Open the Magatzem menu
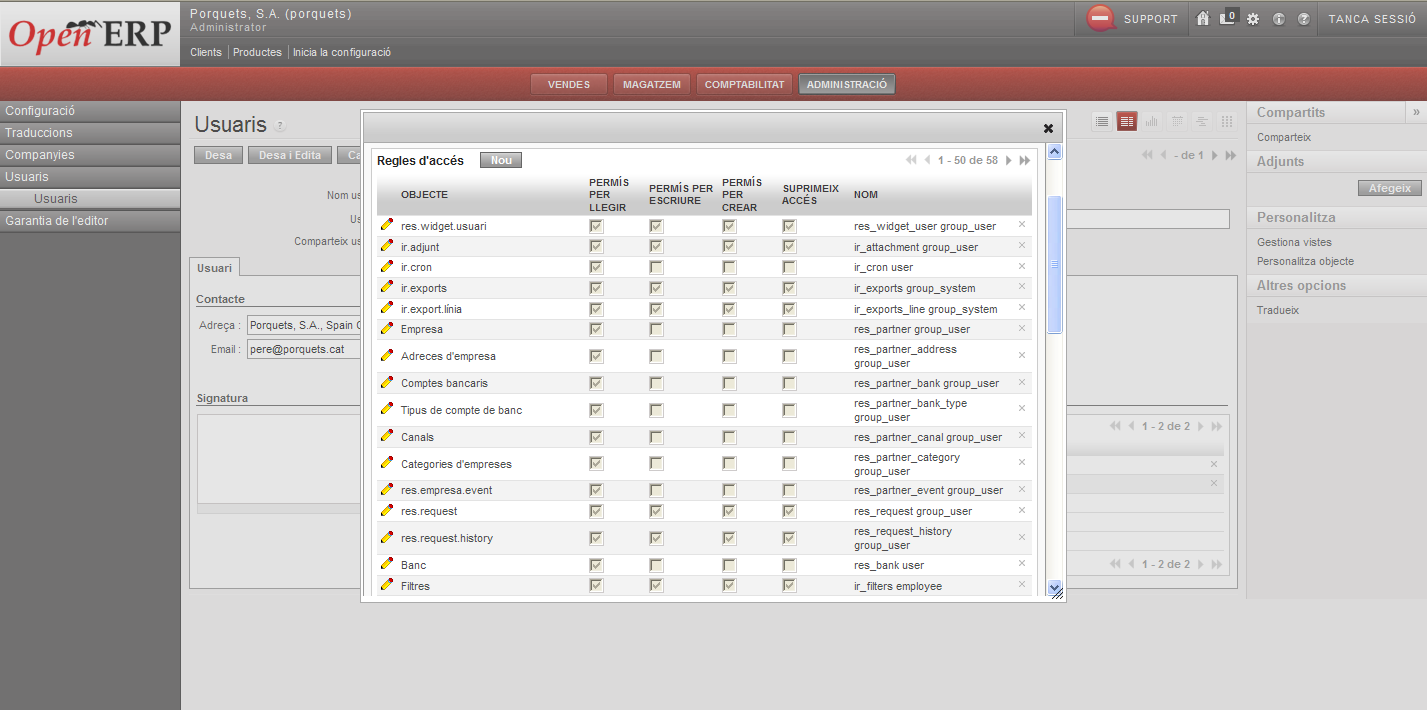The image size is (1427, 710). tap(651, 85)
